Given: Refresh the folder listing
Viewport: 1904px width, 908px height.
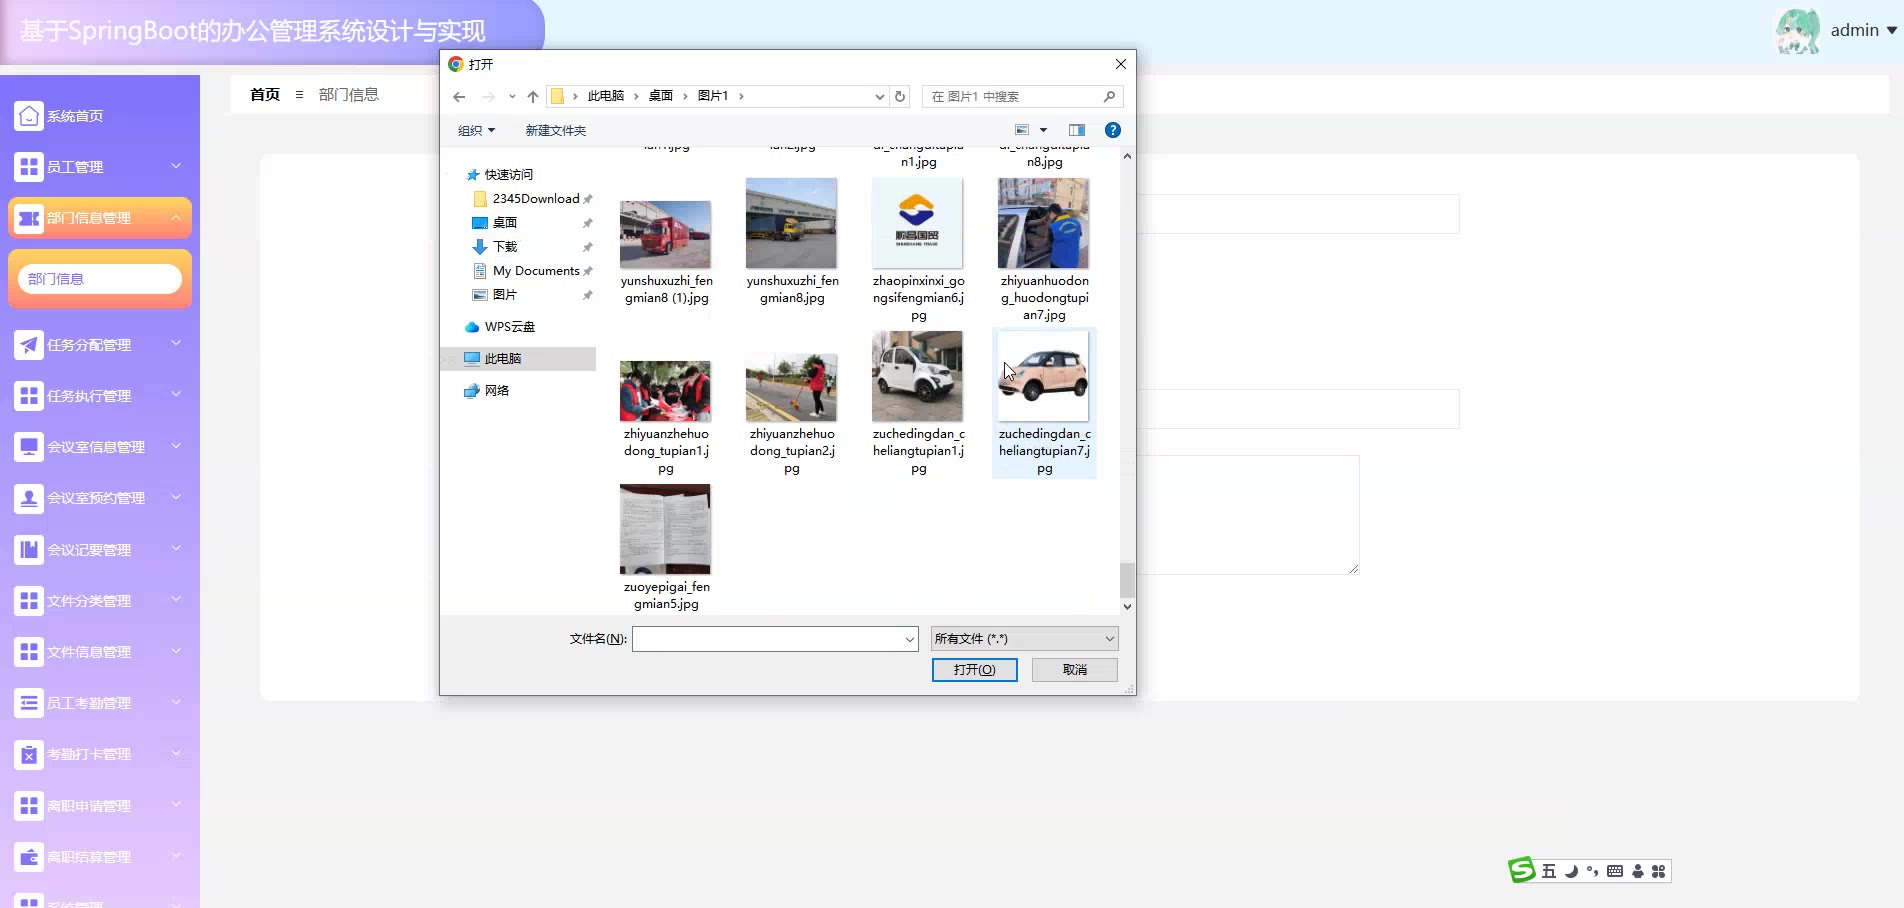Looking at the screenshot, I should click(900, 97).
